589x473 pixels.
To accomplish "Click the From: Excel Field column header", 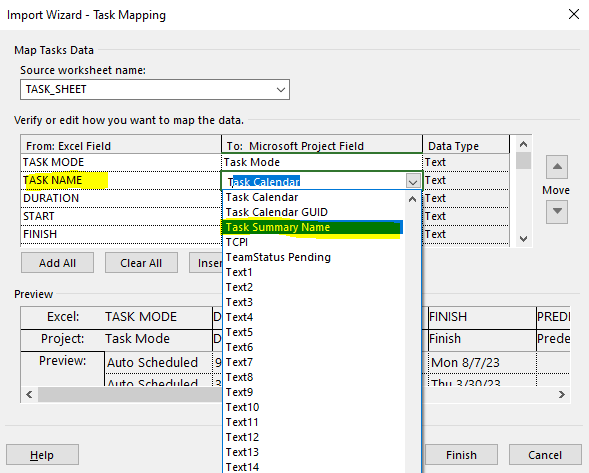I will [121, 145].
